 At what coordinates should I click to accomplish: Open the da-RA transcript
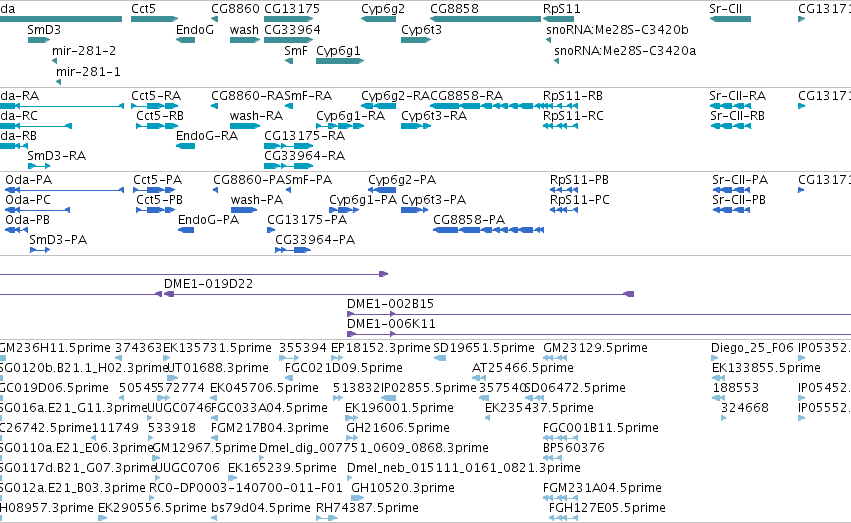62,106
